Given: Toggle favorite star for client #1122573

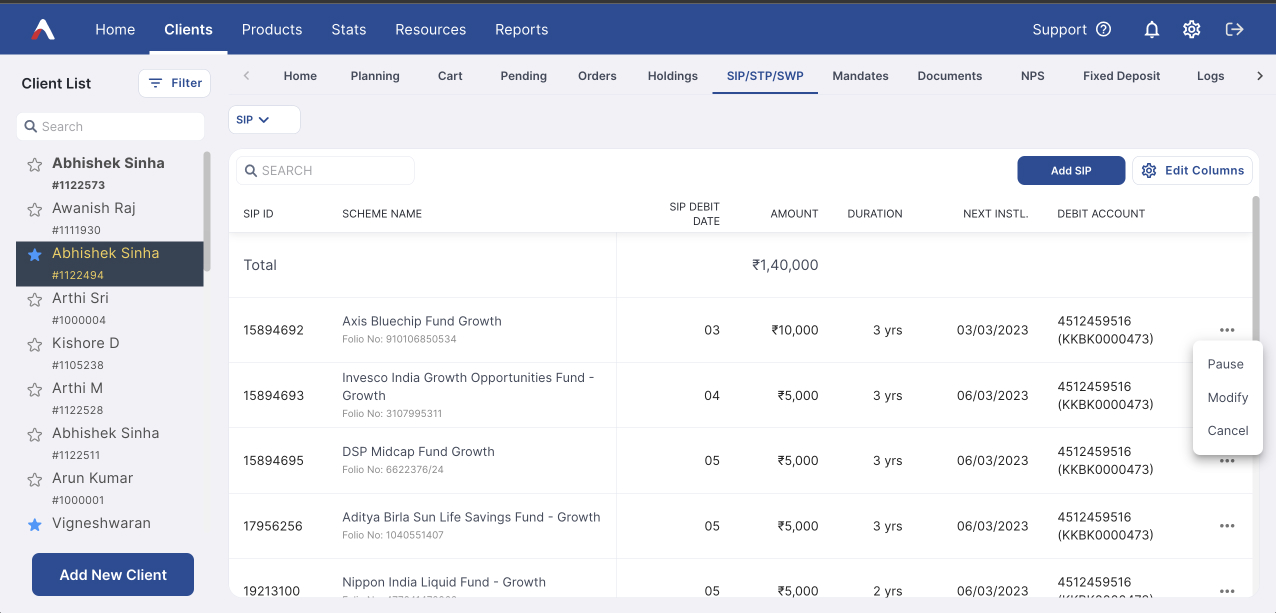Looking at the screenshot, I should [35, 164].
